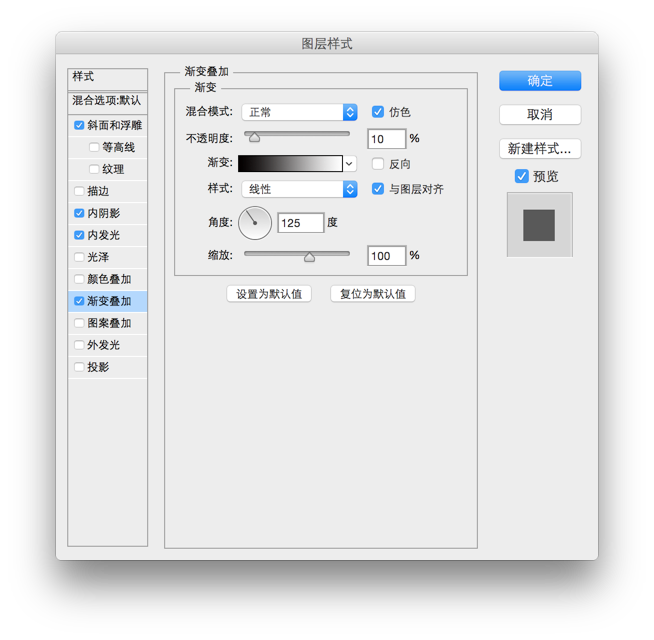Click the scale value field showing 100
Screen dimensions: 654x640
pyautogui.click(x=386, y=256)
